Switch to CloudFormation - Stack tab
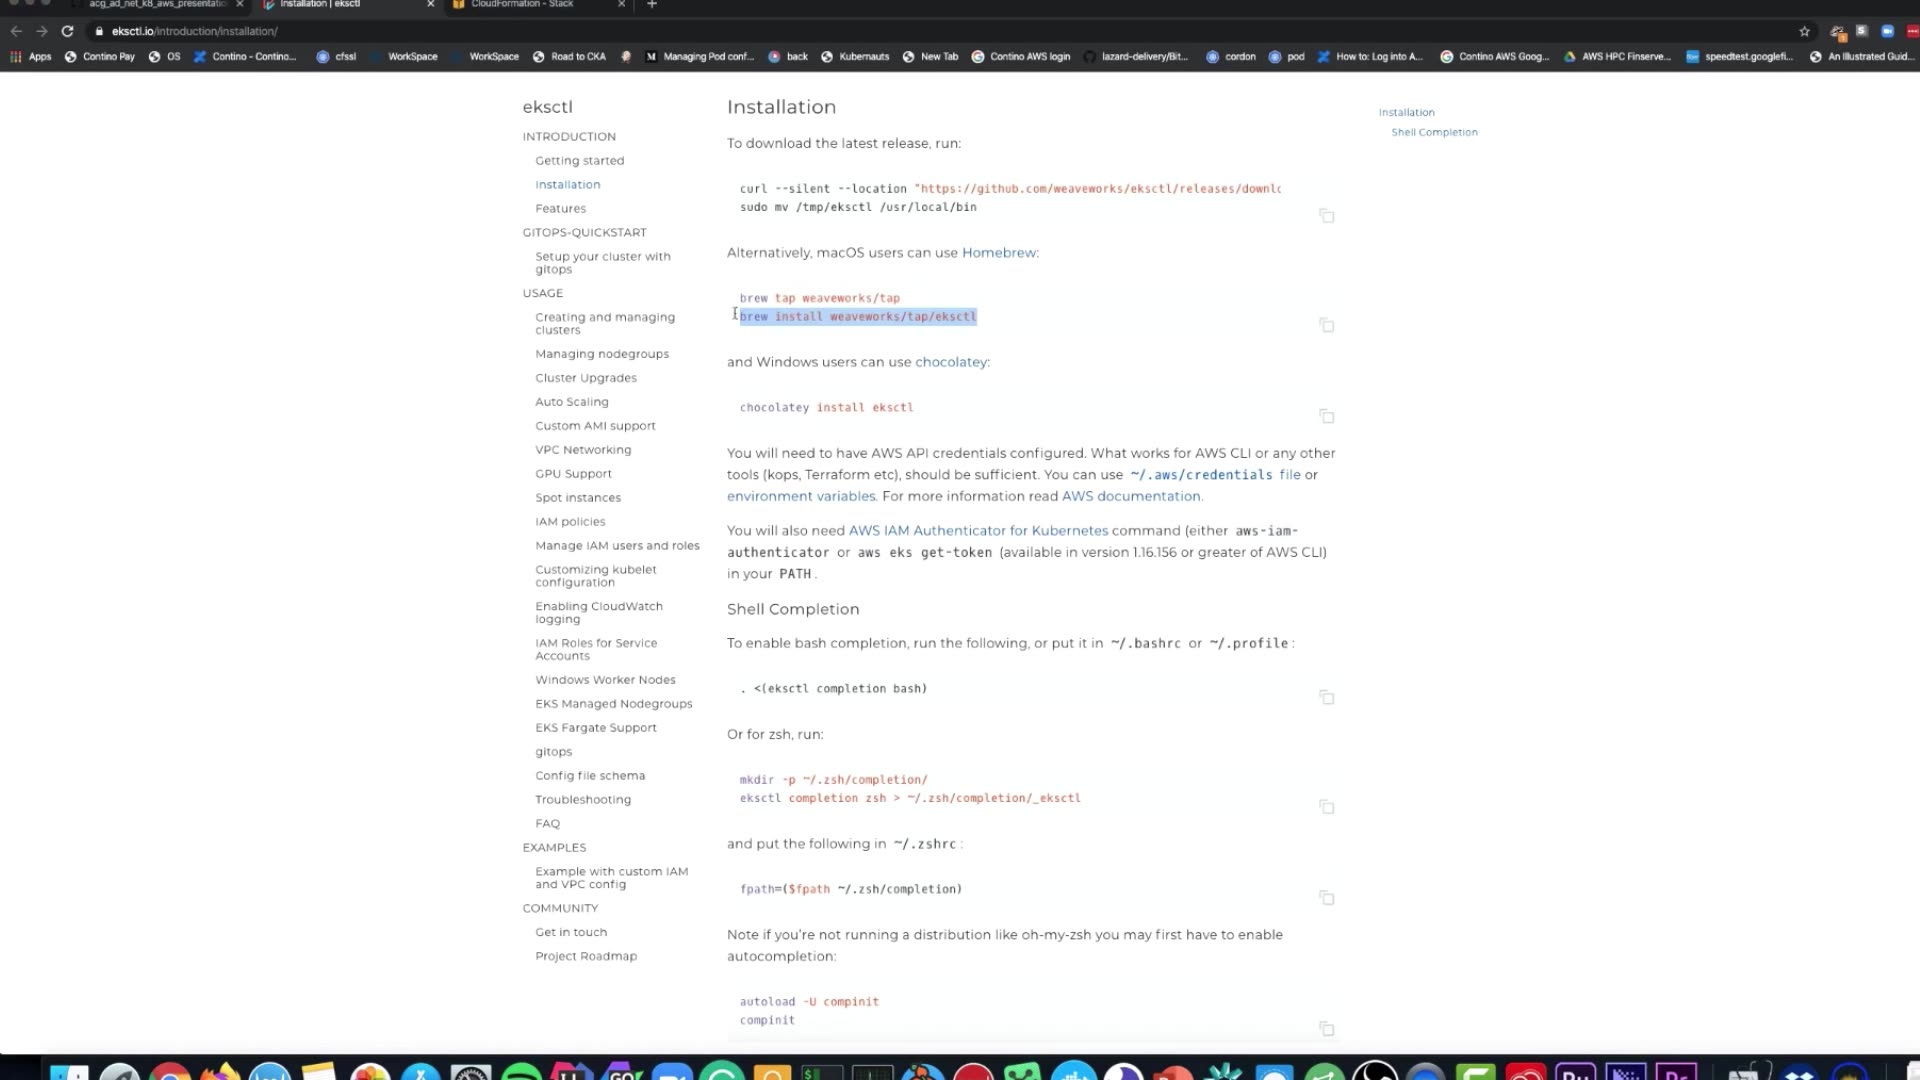This screenshot has height=1080, width=1920. pos(522,5)
